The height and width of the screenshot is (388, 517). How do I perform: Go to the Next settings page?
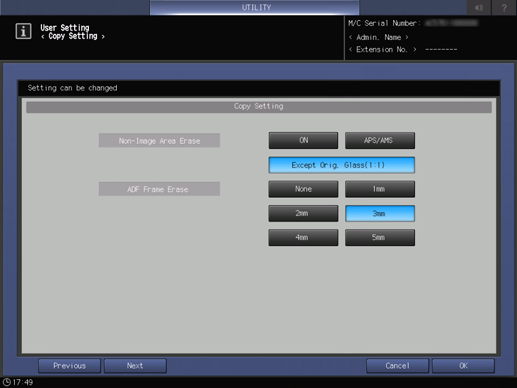click(x=135, y=366)
